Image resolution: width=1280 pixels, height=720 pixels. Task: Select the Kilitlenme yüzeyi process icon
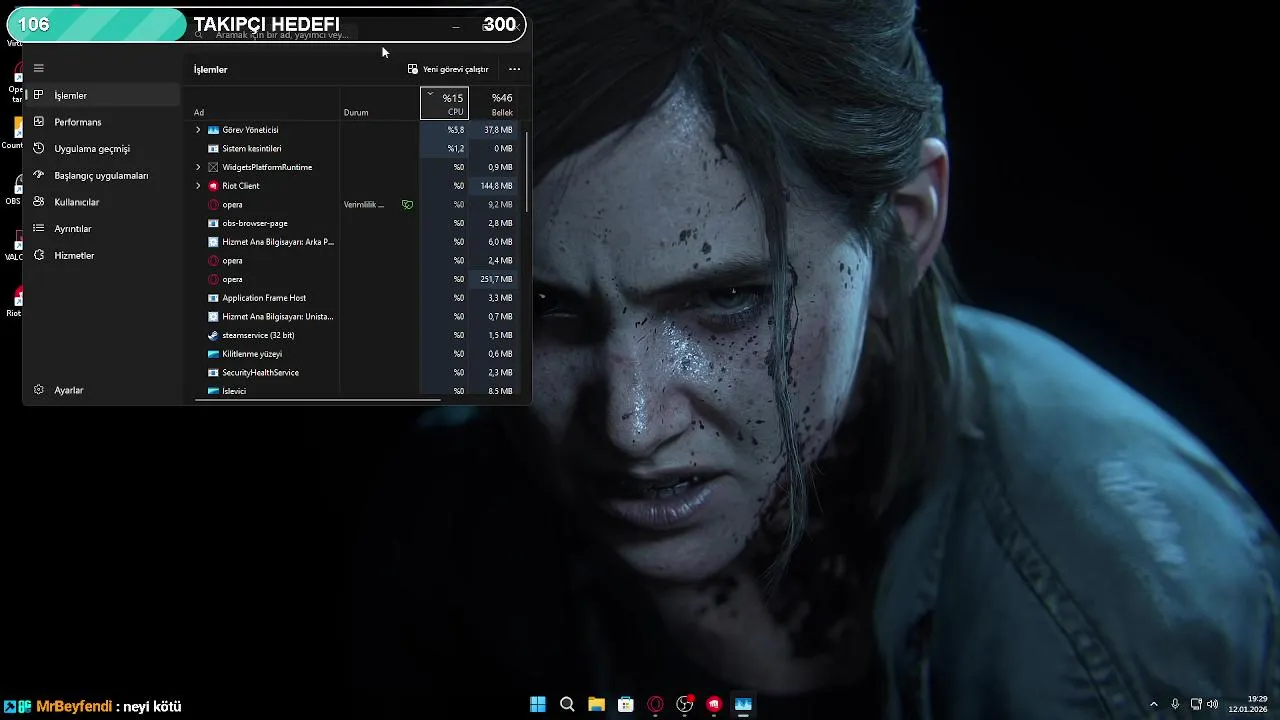pyautogui.click(x=213, y=354)
